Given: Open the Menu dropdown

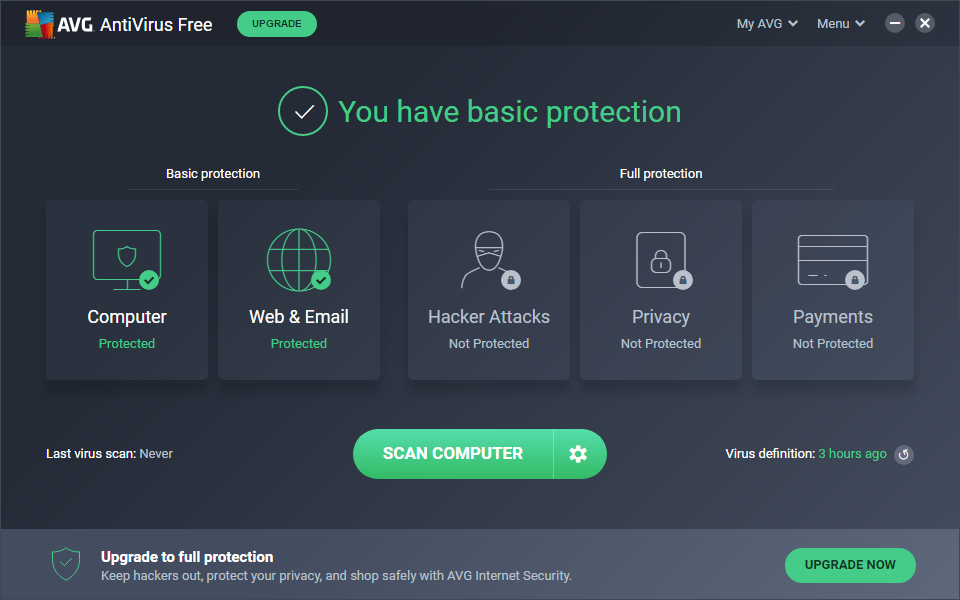Looking at the screenshot, I should [x=841, y=24].
